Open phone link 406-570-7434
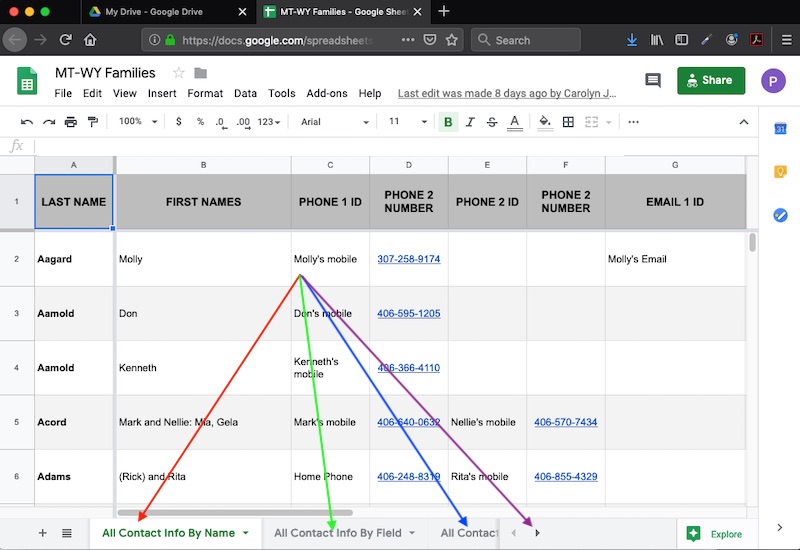800x550 pixels. tap(566, 422)
